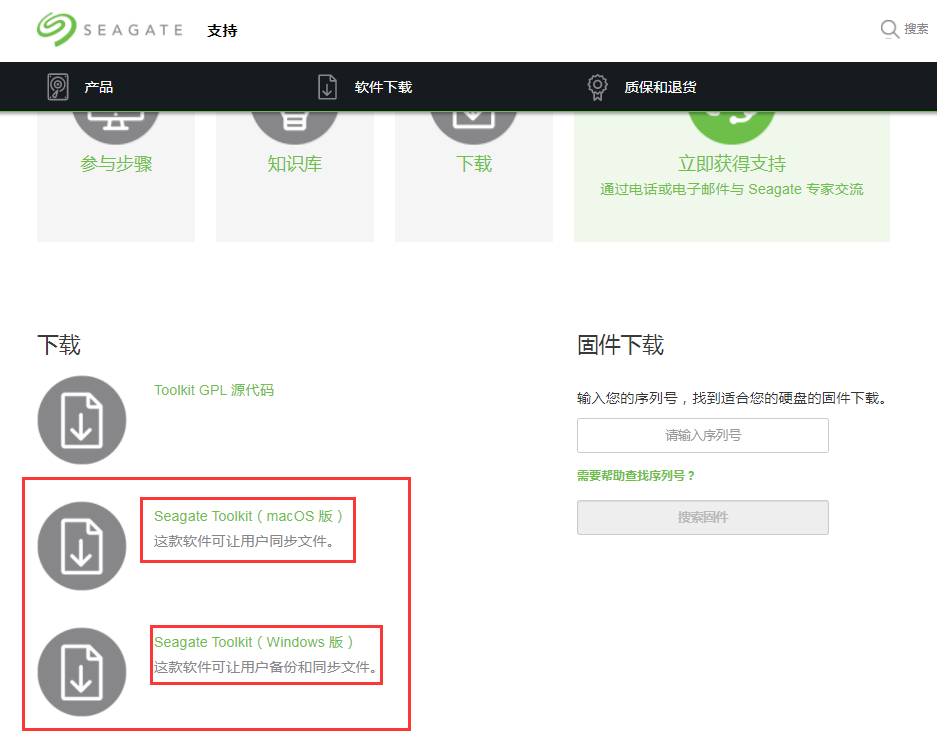Click the download document icon beside 软件下载
Viewport: 937px width, 745px height.
[x=327, y=87]
